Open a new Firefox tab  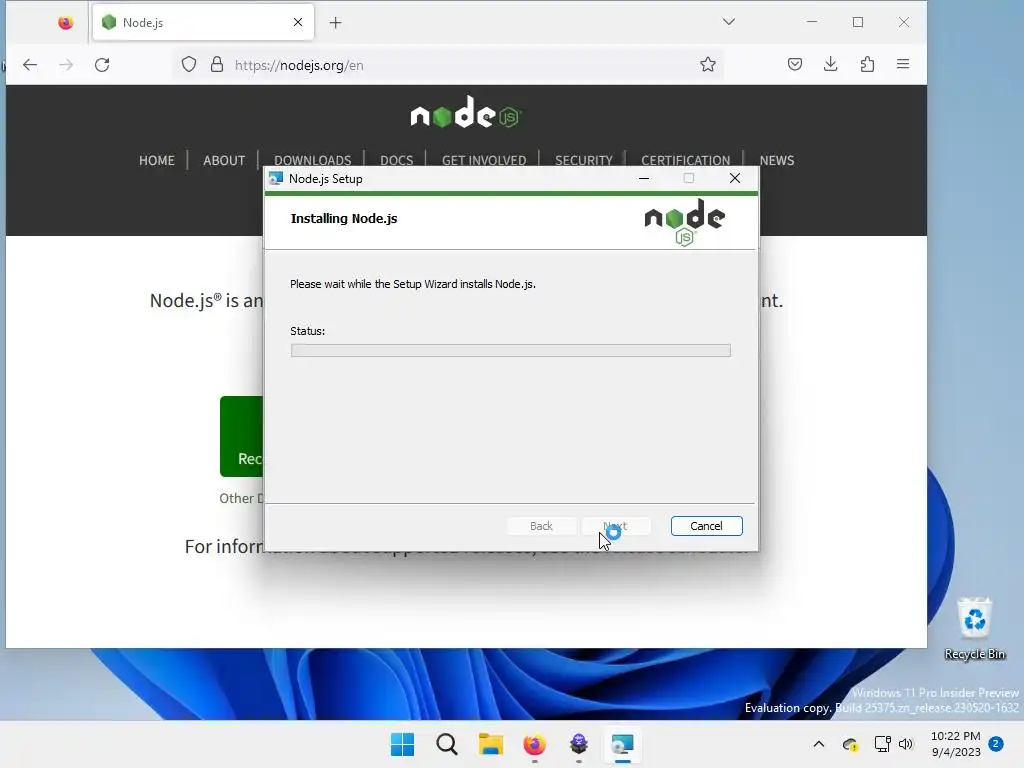pyautogui.click(x=336, y=23)
